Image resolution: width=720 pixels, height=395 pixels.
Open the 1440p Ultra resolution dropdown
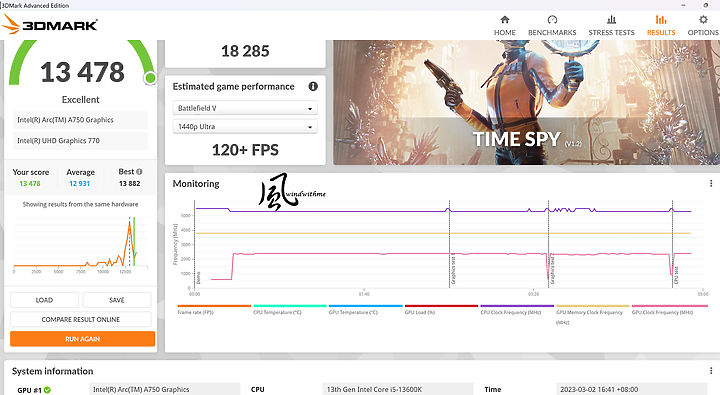tap(245, 126)
